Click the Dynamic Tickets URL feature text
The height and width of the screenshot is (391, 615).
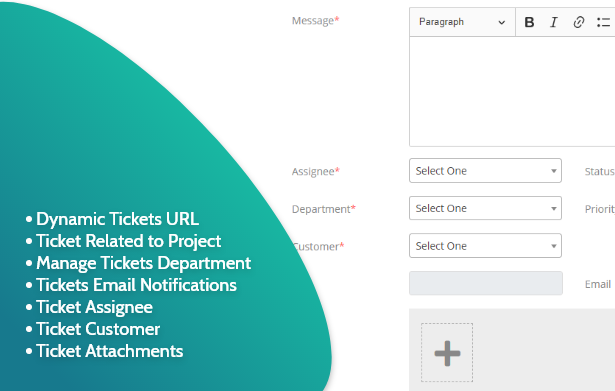click(x=117, y=219)
